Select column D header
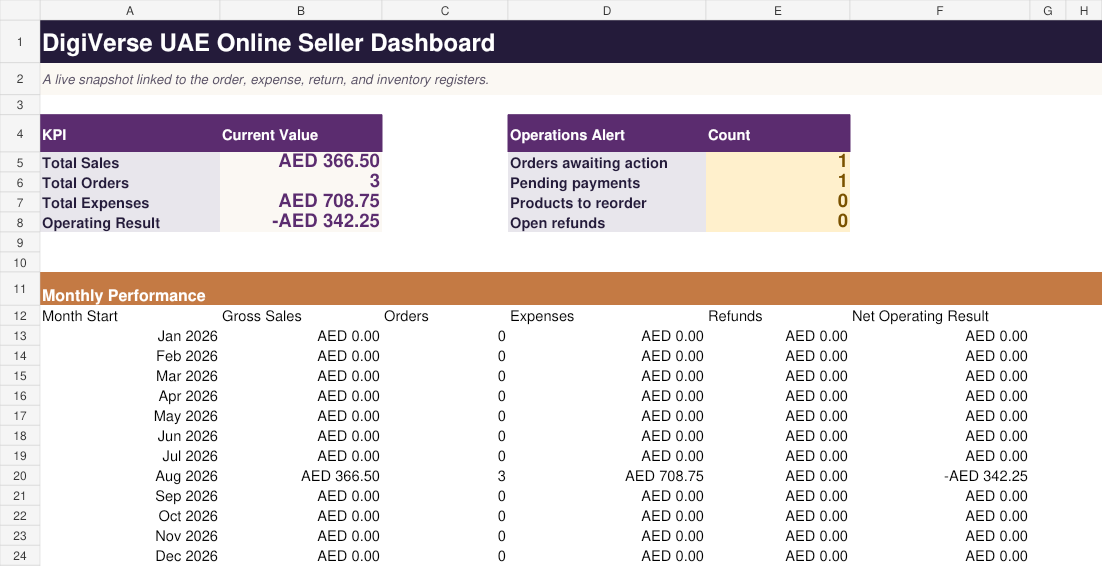 [607, 10]
